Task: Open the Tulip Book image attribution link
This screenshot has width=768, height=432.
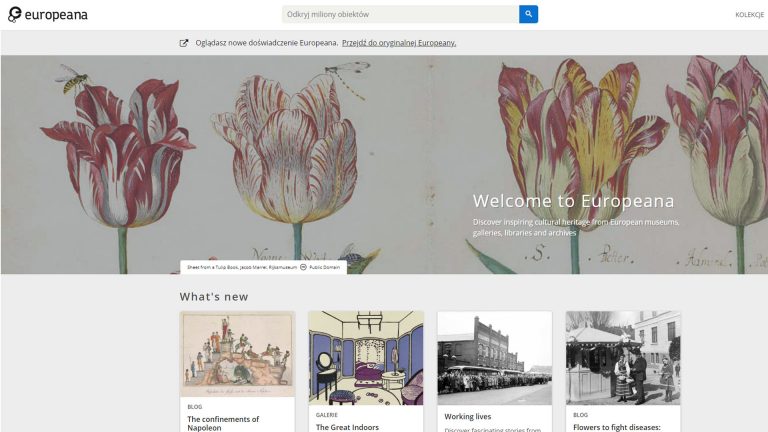Action: (x=241, y=267)
